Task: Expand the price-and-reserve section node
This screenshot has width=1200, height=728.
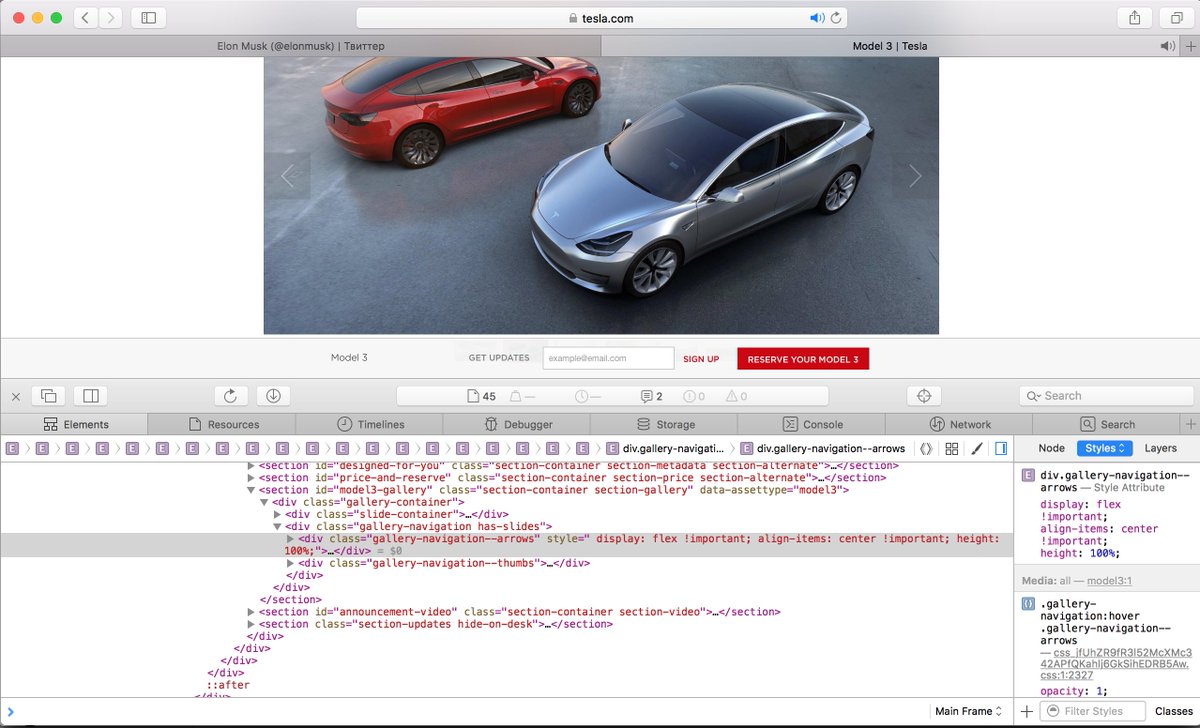Action: 252,478
